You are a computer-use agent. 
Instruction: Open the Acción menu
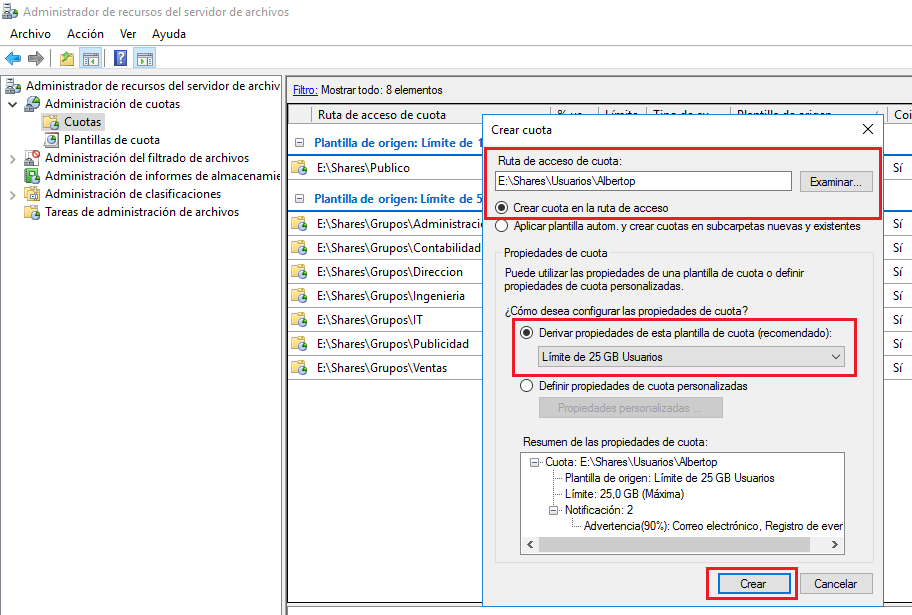[85, 34]
